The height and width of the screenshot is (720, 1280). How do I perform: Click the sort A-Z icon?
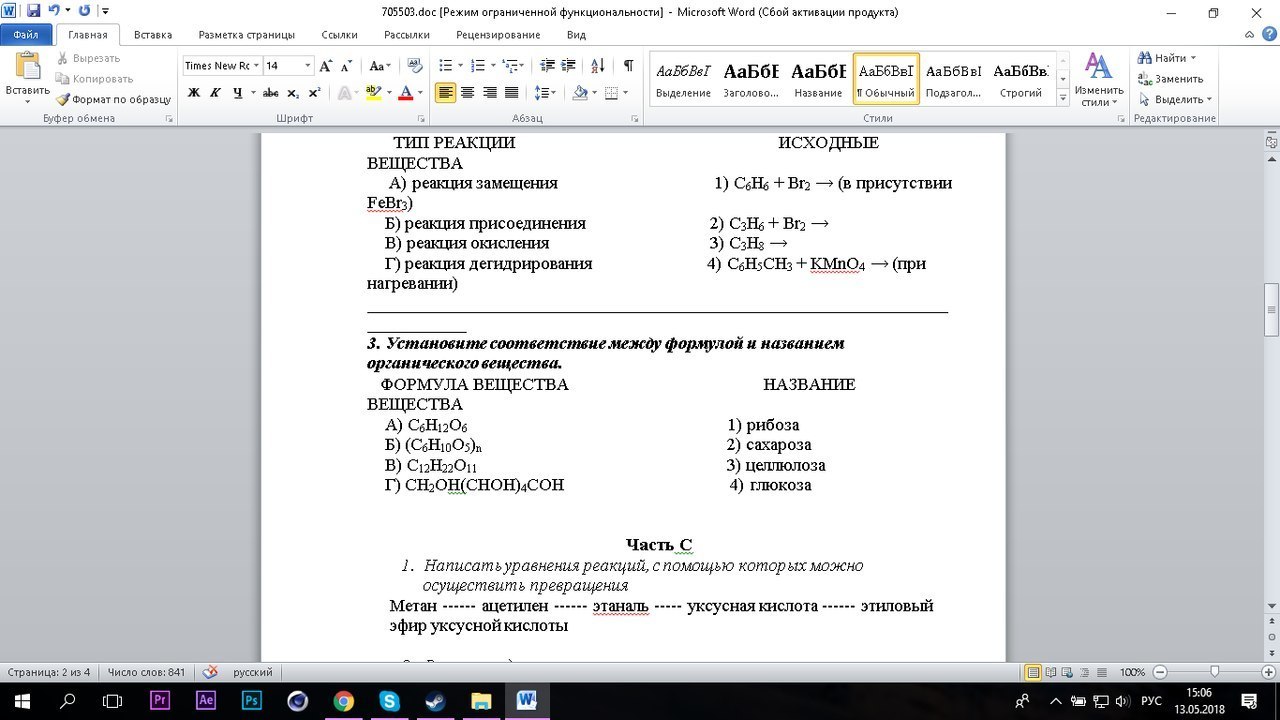click(598, 66)
